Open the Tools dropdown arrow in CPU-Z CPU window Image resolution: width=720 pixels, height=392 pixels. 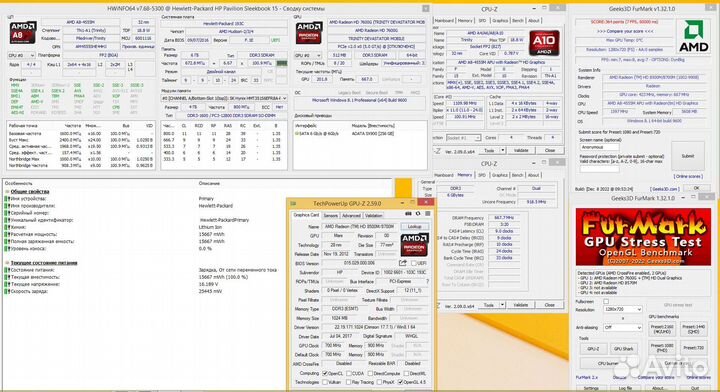[503, 150]
